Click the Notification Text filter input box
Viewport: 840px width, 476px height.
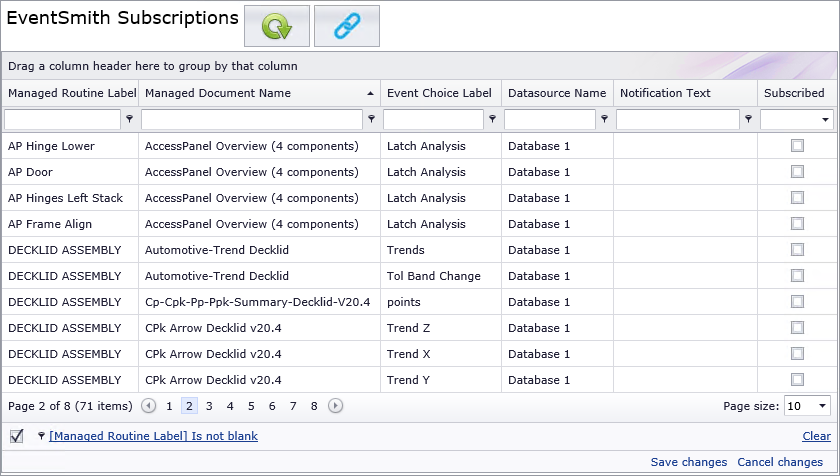tap(678, 119)
